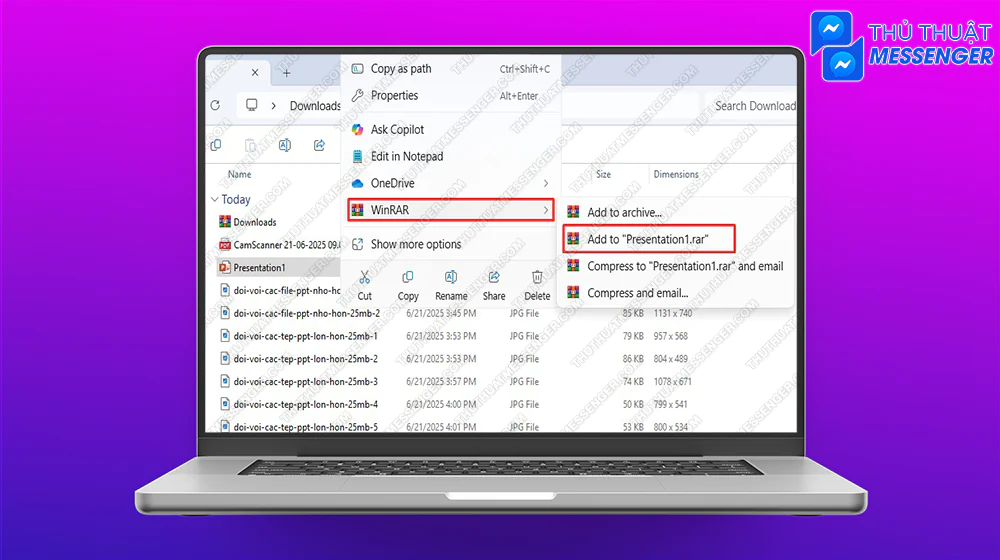Click the Copy as path icon

coord(358,69)
